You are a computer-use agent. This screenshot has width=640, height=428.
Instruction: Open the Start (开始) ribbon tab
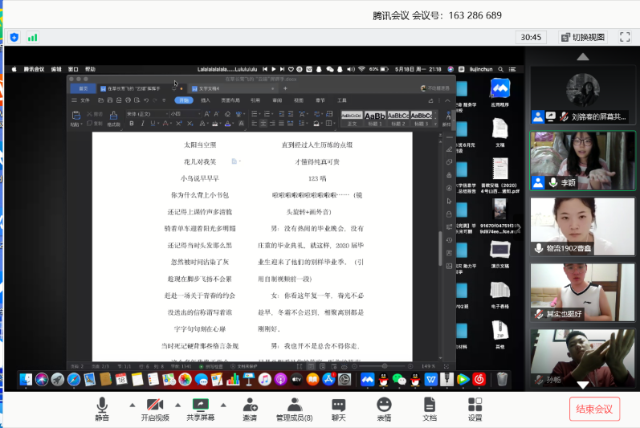pyautogui.click(x=184, y=100)
